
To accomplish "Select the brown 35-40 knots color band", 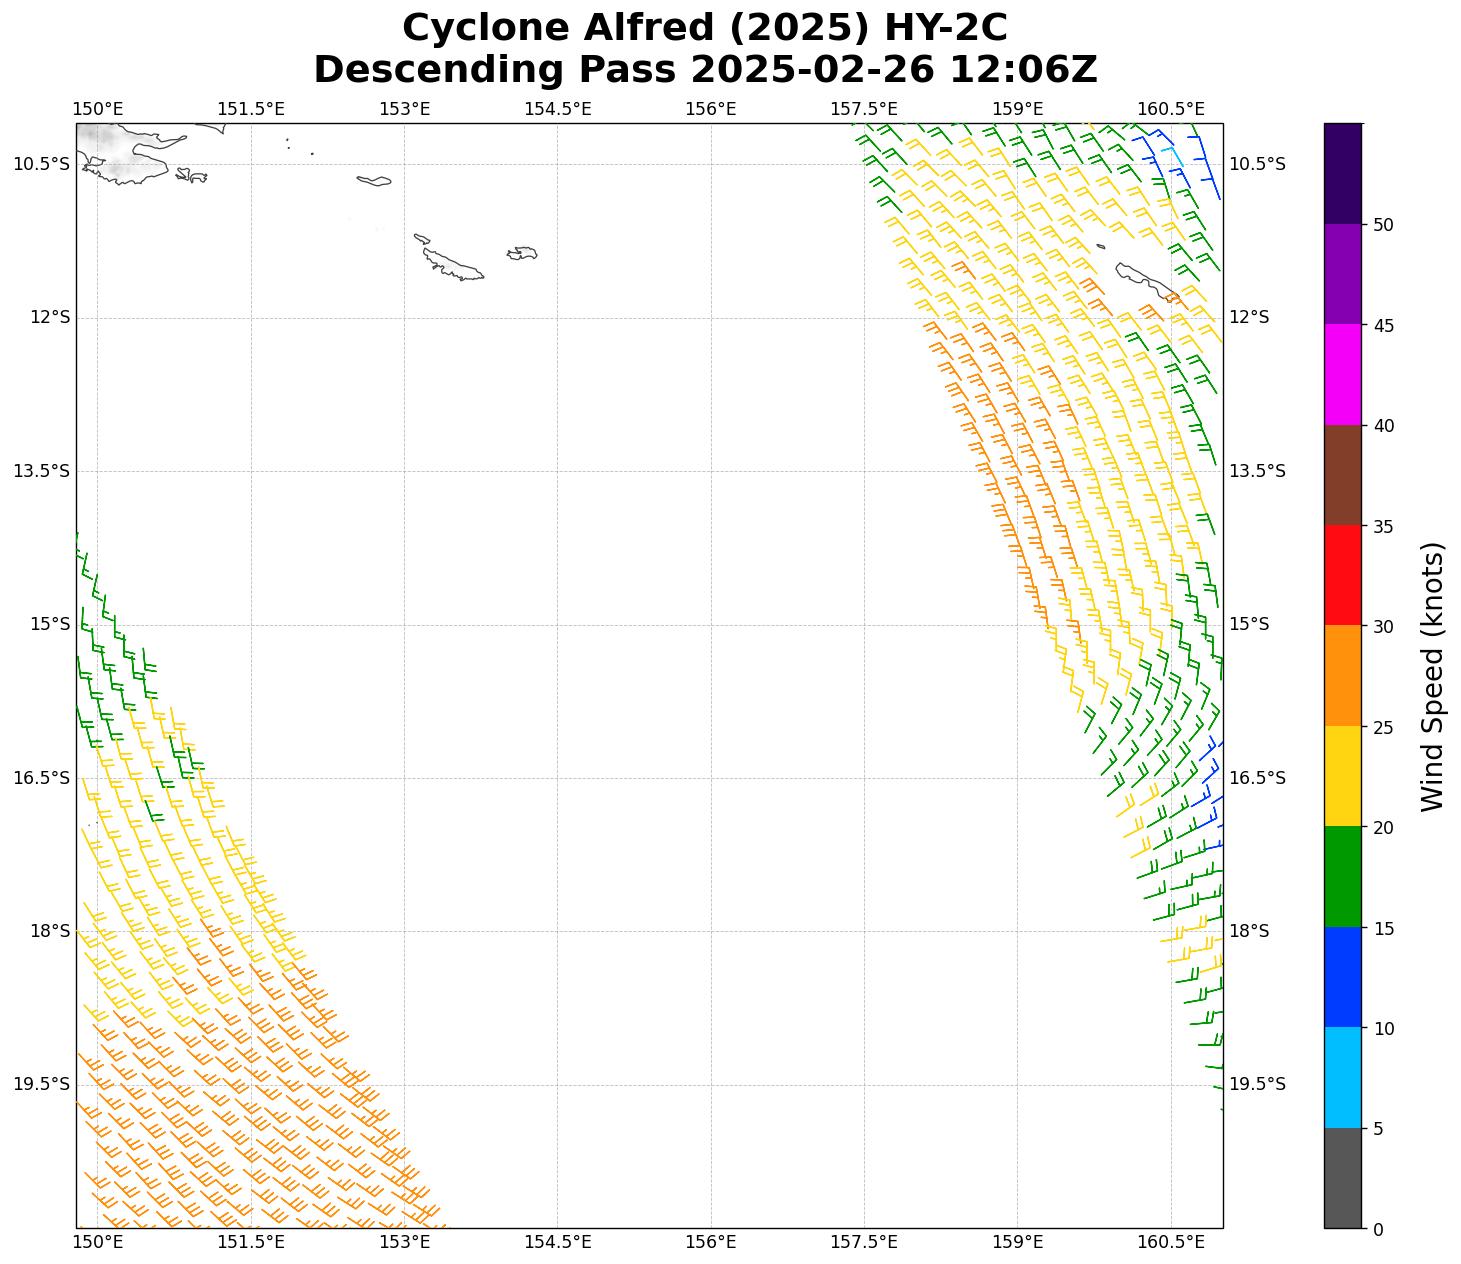I will coord(1342,475).
